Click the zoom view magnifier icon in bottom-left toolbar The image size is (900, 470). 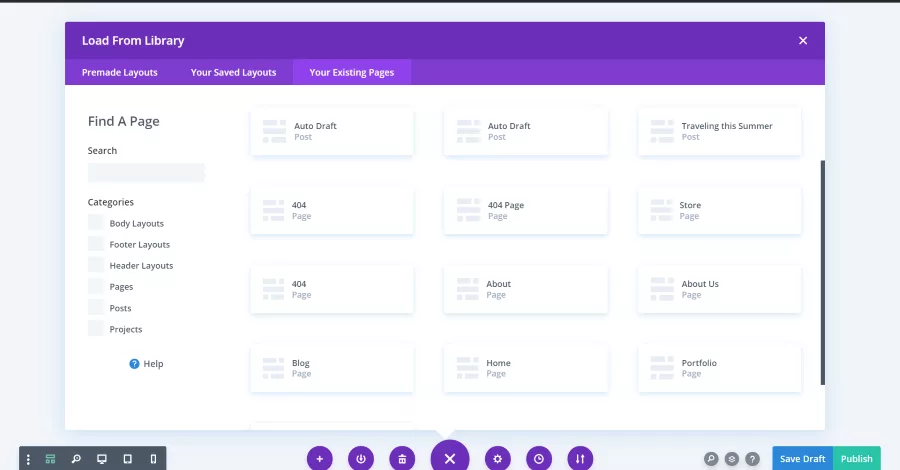pyautogui.click(x=76, y=459)
